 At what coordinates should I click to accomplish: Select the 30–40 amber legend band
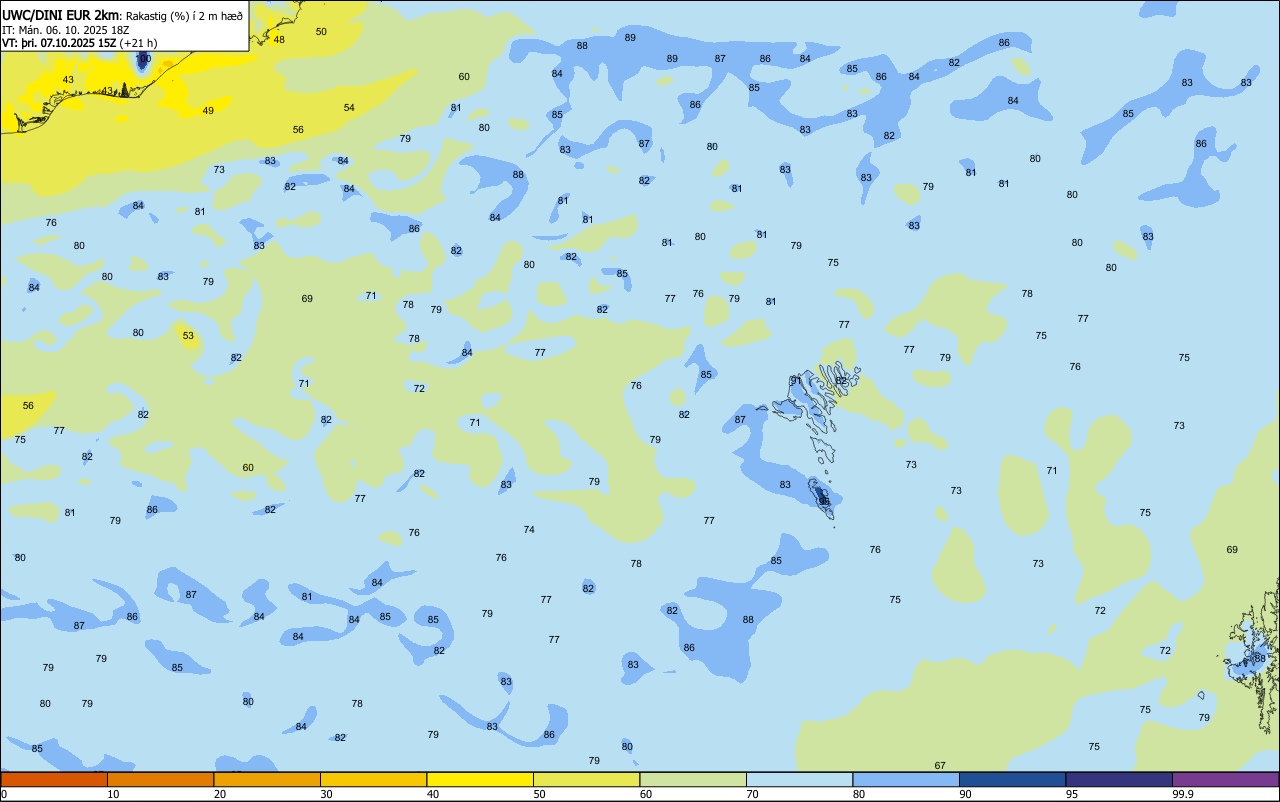[373, 779]
